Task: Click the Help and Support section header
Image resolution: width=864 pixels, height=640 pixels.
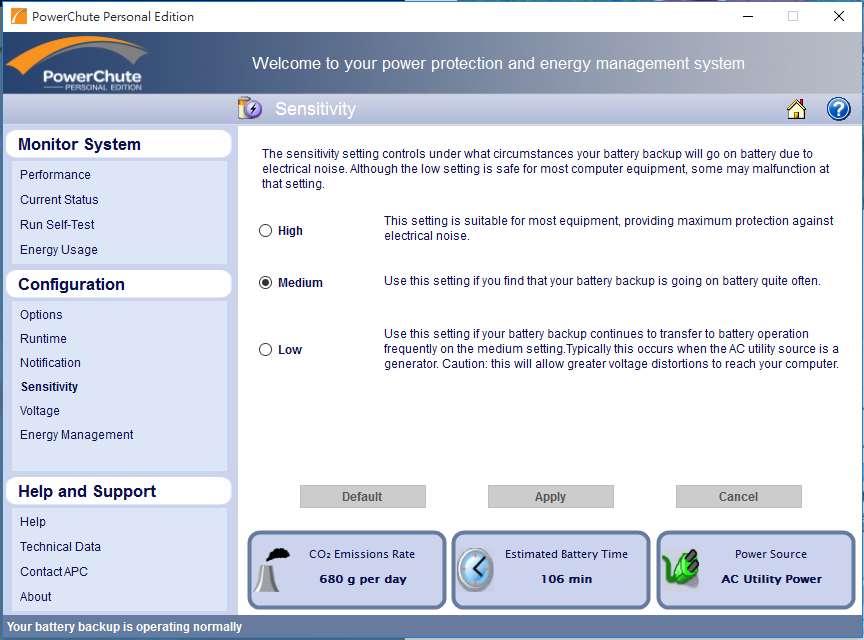Action: click(x=118, y=491)
